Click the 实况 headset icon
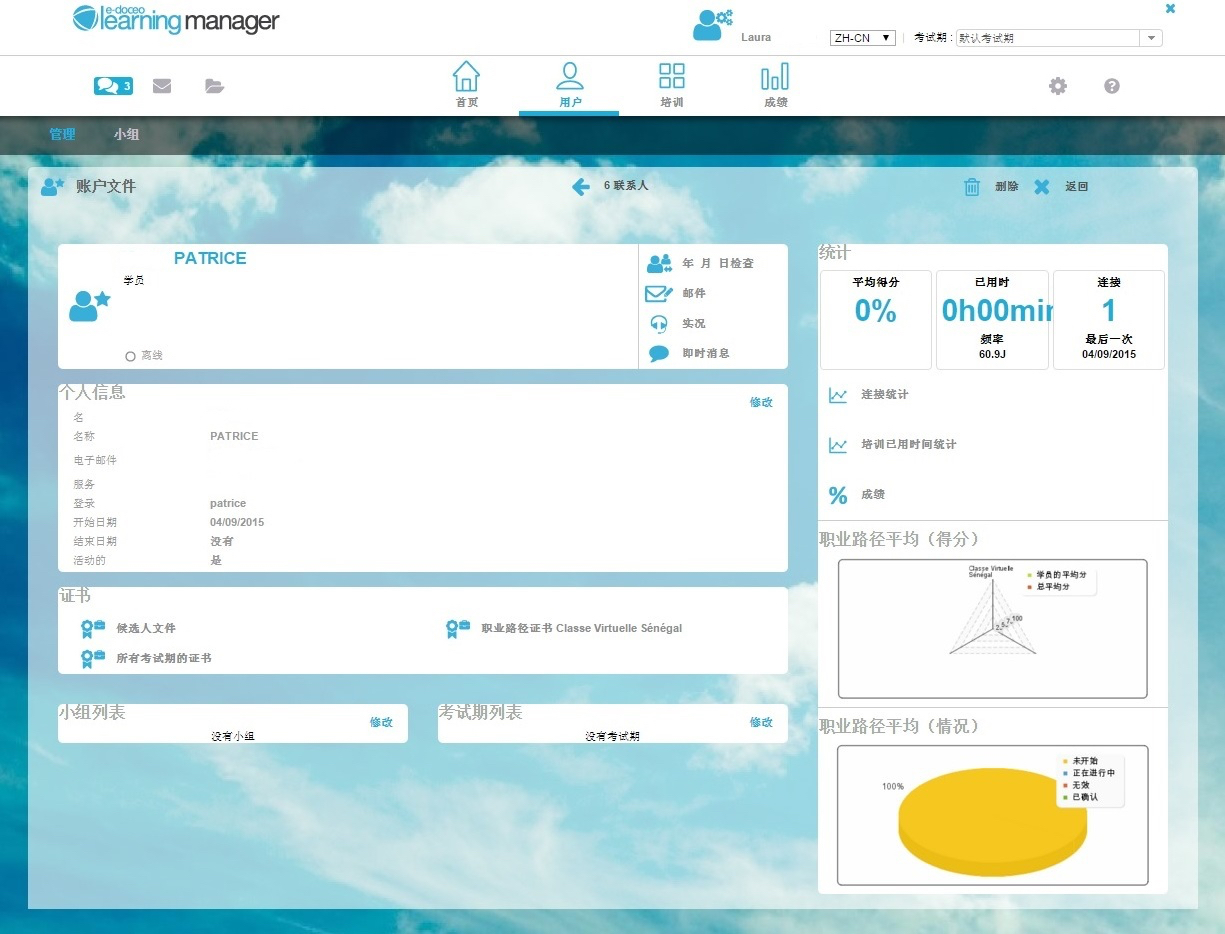The image size is (1225, 934). [658, 323]
